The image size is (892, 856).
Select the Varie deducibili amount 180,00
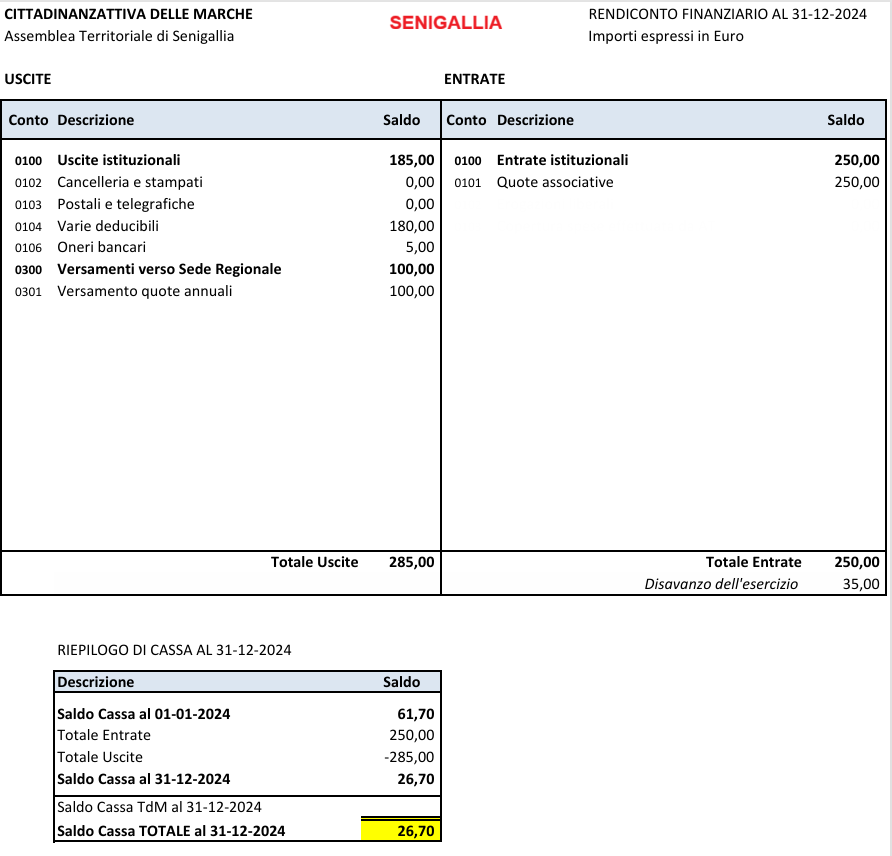tap(411, 226)
